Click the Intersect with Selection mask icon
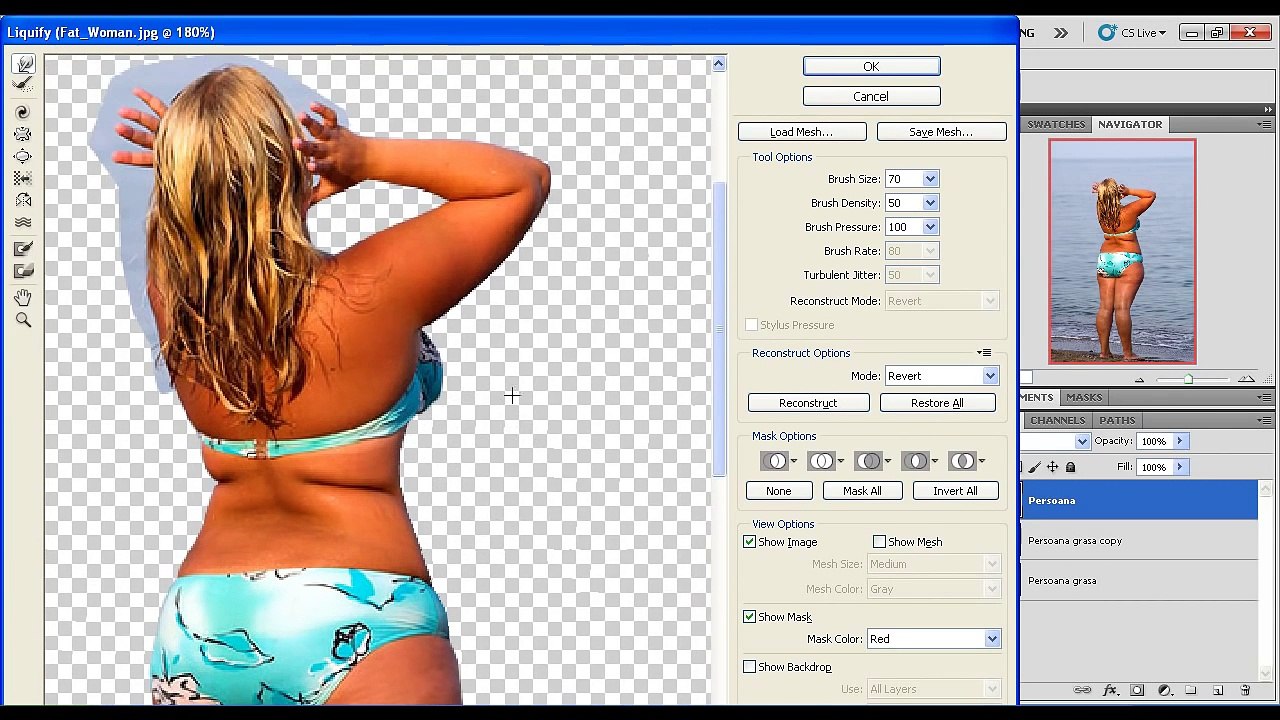Screen dimensions: 1280x720 tap(917, 461)
